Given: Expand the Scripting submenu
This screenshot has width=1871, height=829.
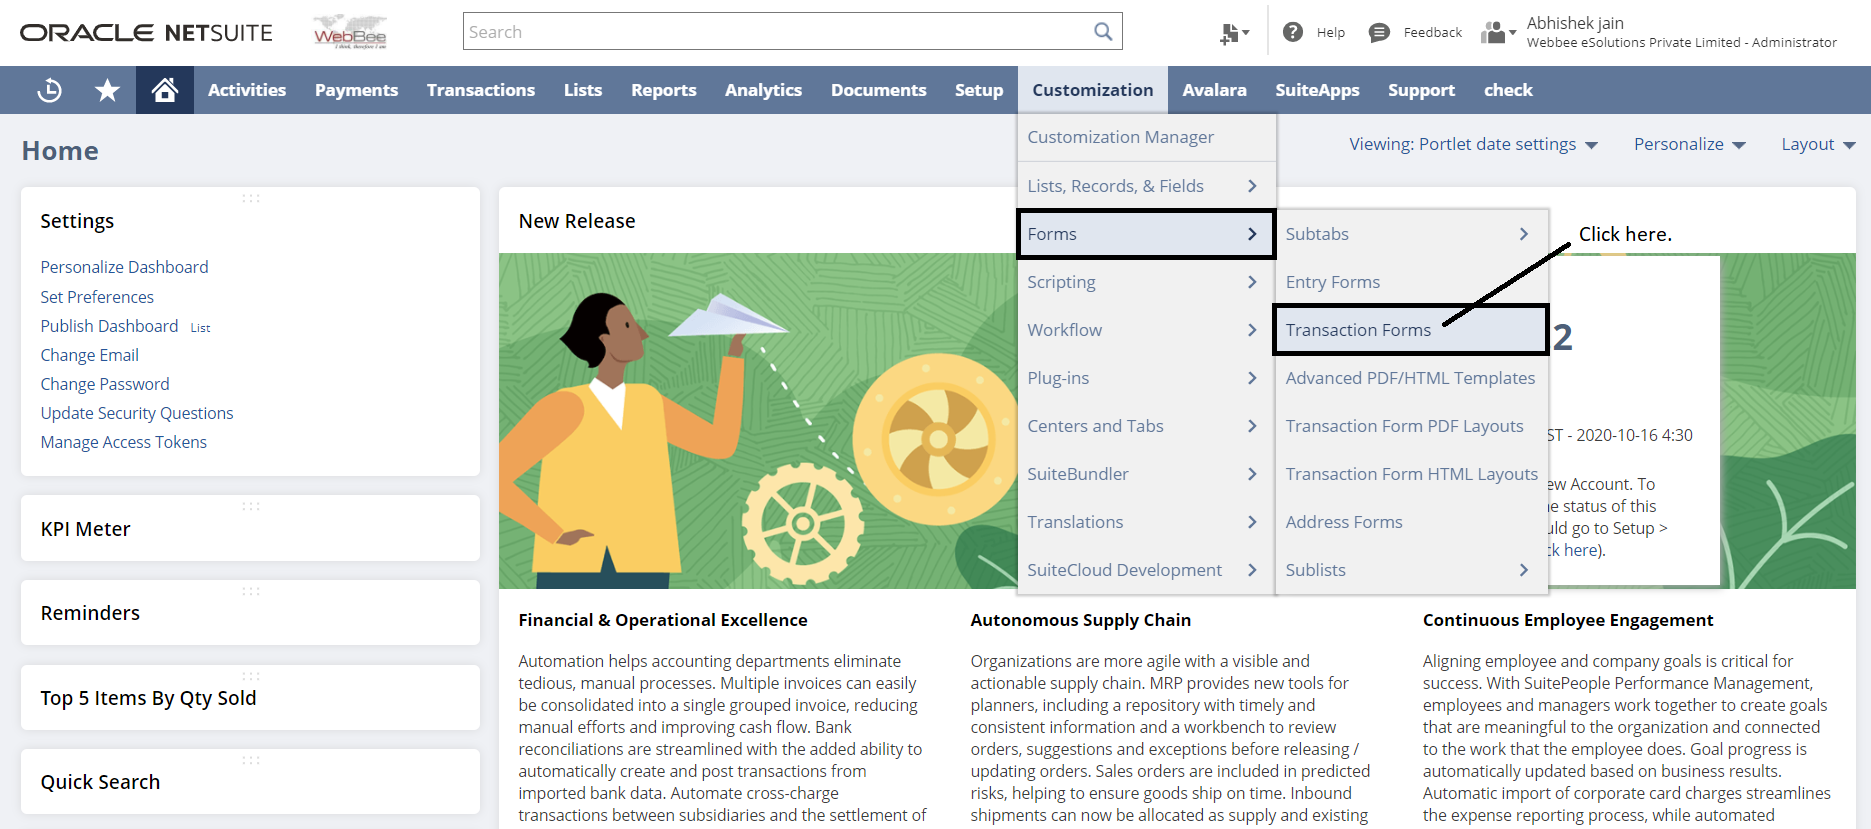Looking at the screenshot, I should point(1147,282).
